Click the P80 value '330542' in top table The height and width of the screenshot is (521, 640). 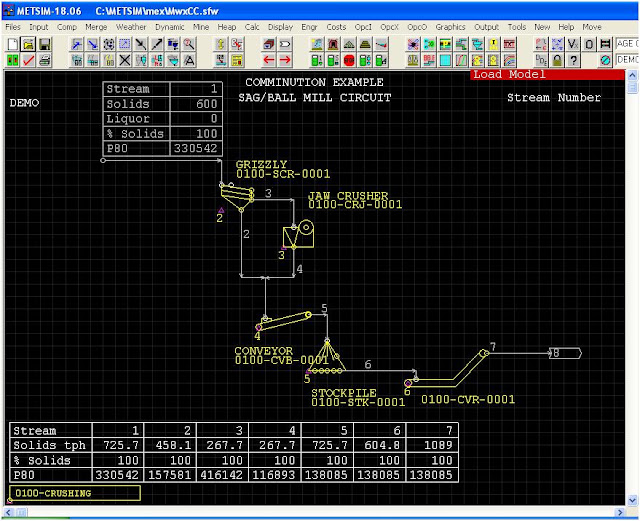click(196, 148)
